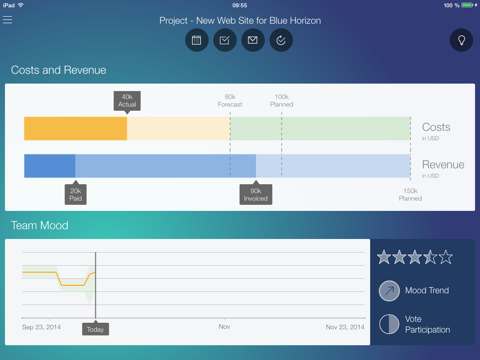
Task: Select the 20k Paid revenue marker
Action: coord(76,194)
